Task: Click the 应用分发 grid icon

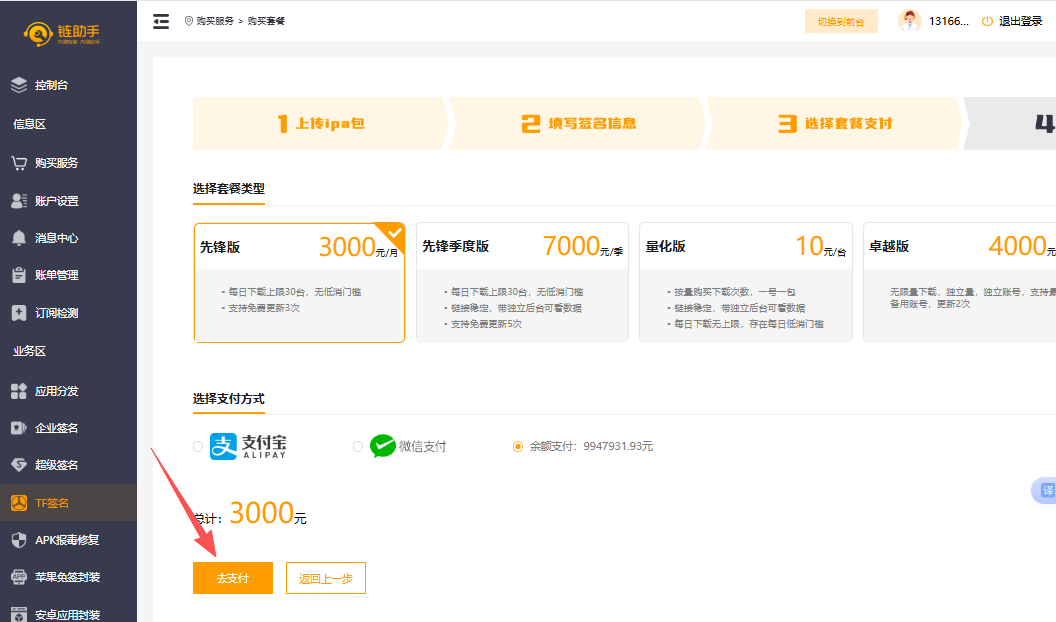Action: click(19, 391)
